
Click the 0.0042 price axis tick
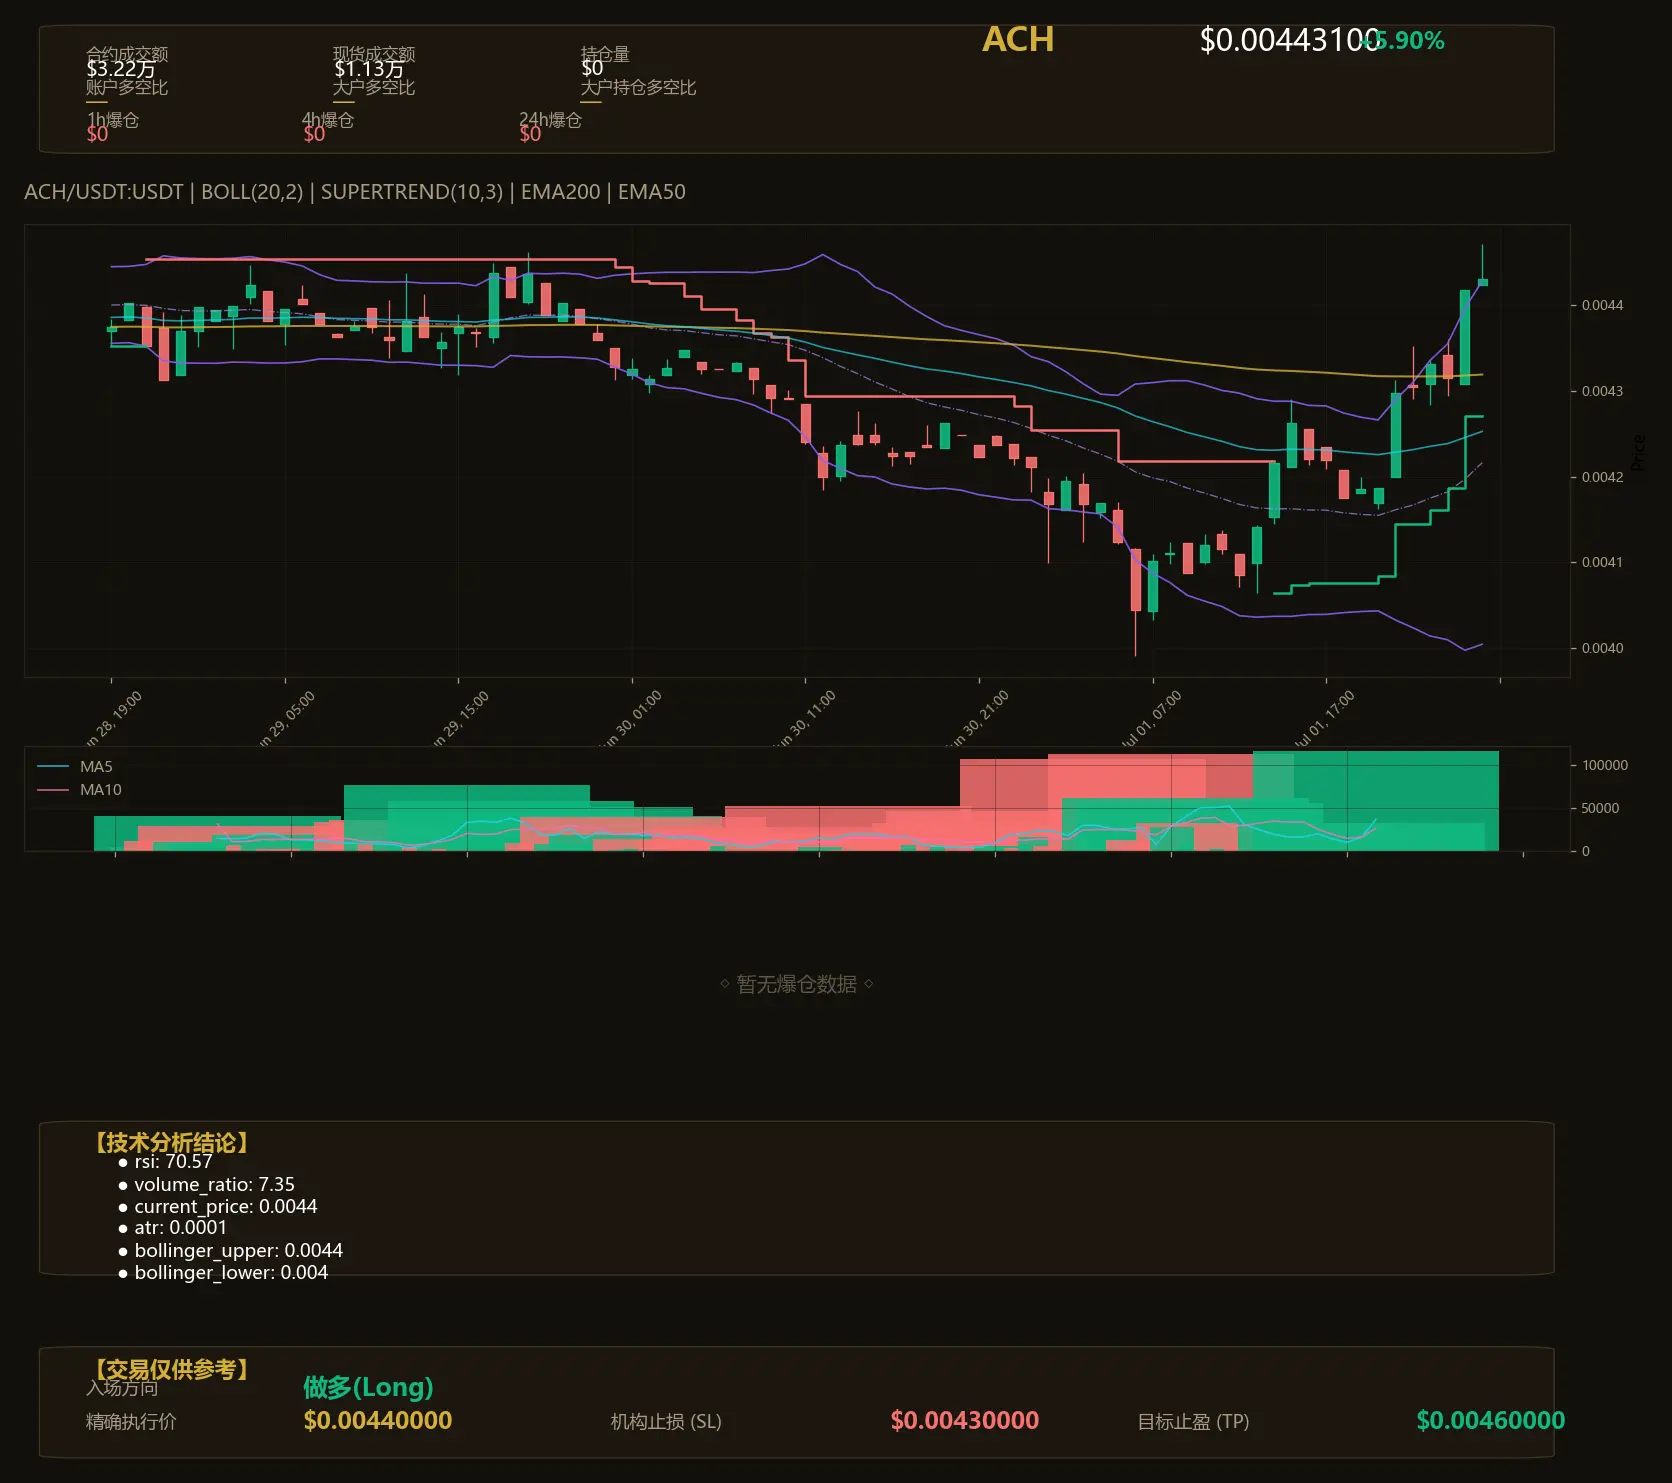[x=1602, y=477]
